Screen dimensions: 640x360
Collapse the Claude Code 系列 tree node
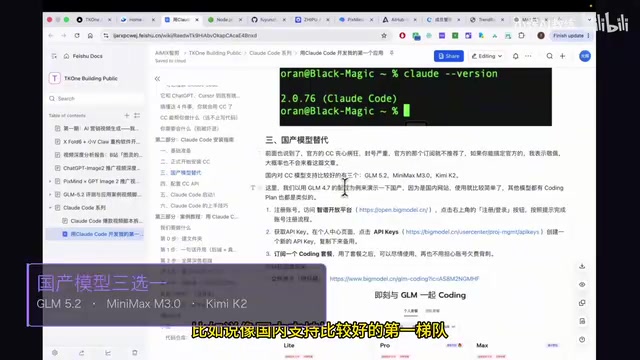click(50, 208)
